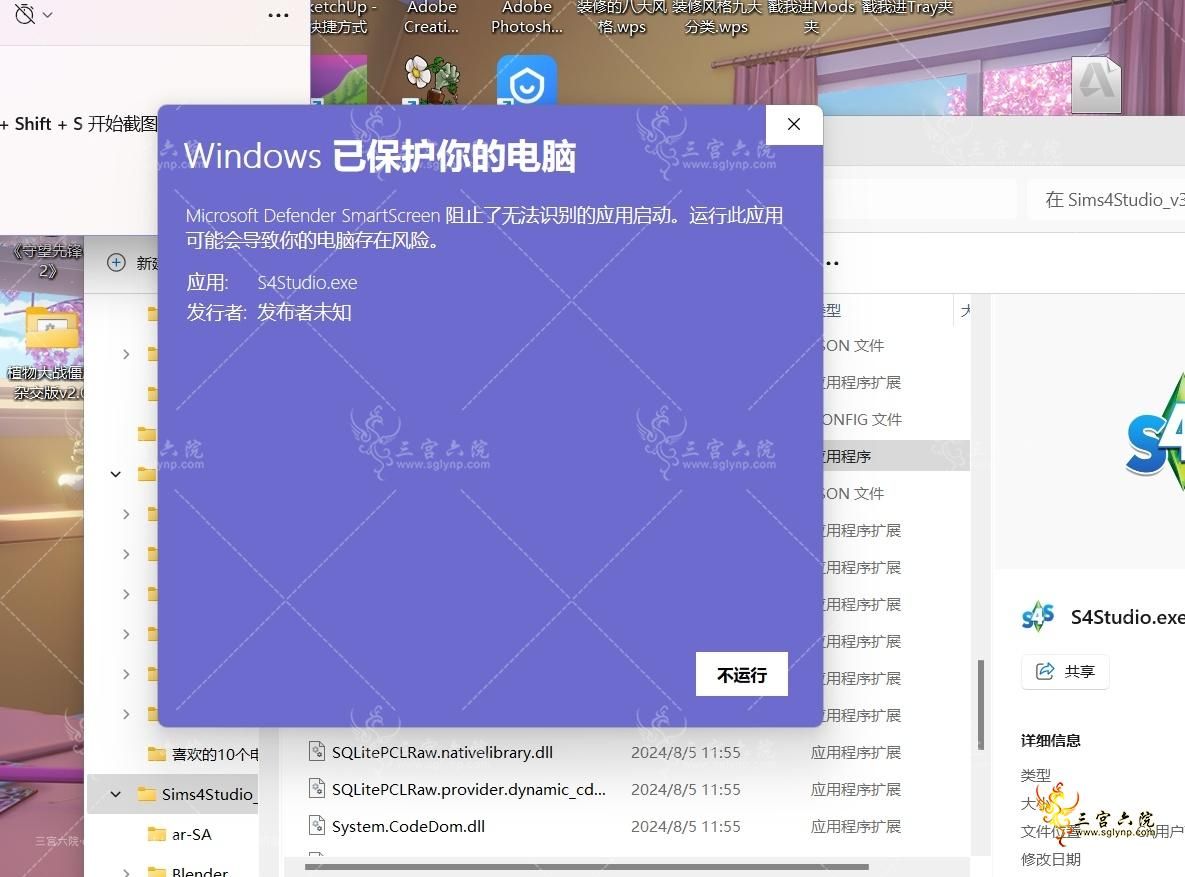Viewport: 1185px width, 877px height.
Task: Select SQLitePCLRaw.nativelibrary.dll file
Action: [442, 752]
